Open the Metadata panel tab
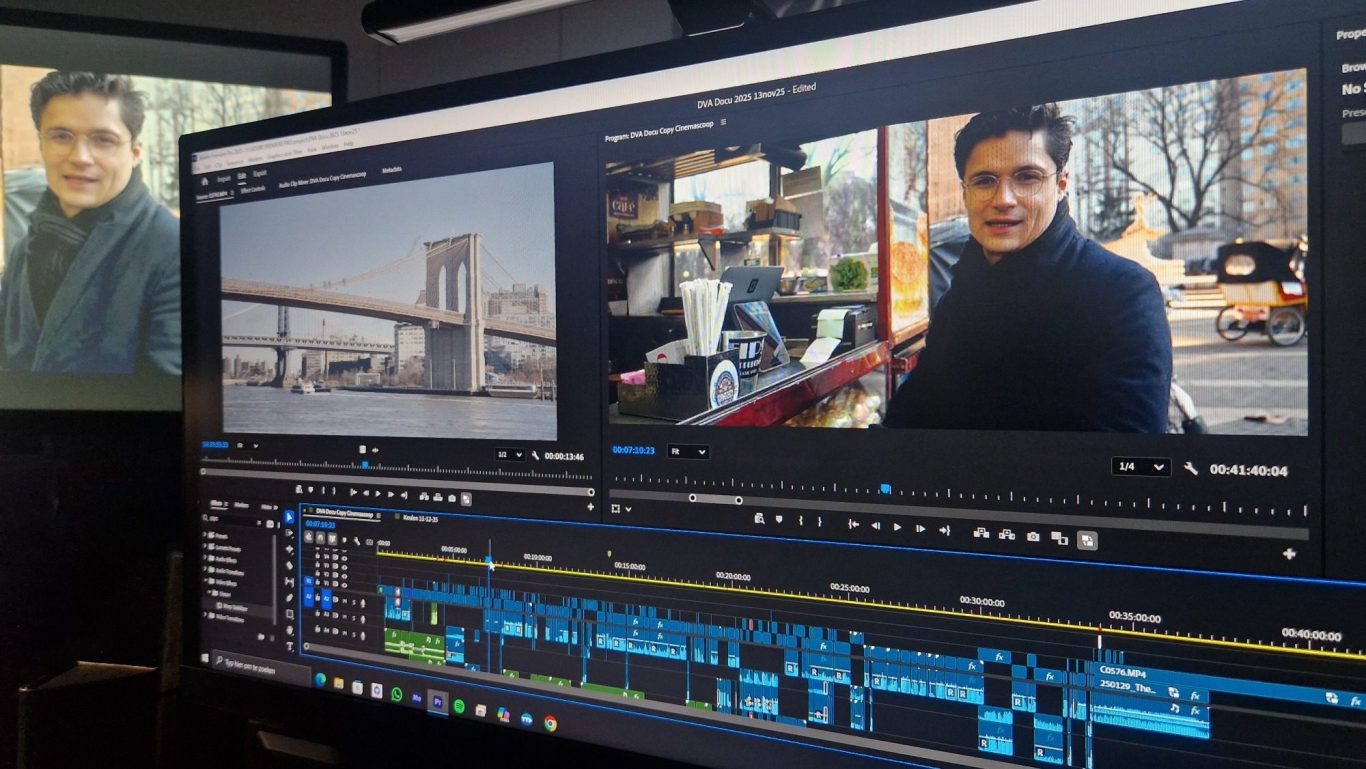 pos(392,170)
